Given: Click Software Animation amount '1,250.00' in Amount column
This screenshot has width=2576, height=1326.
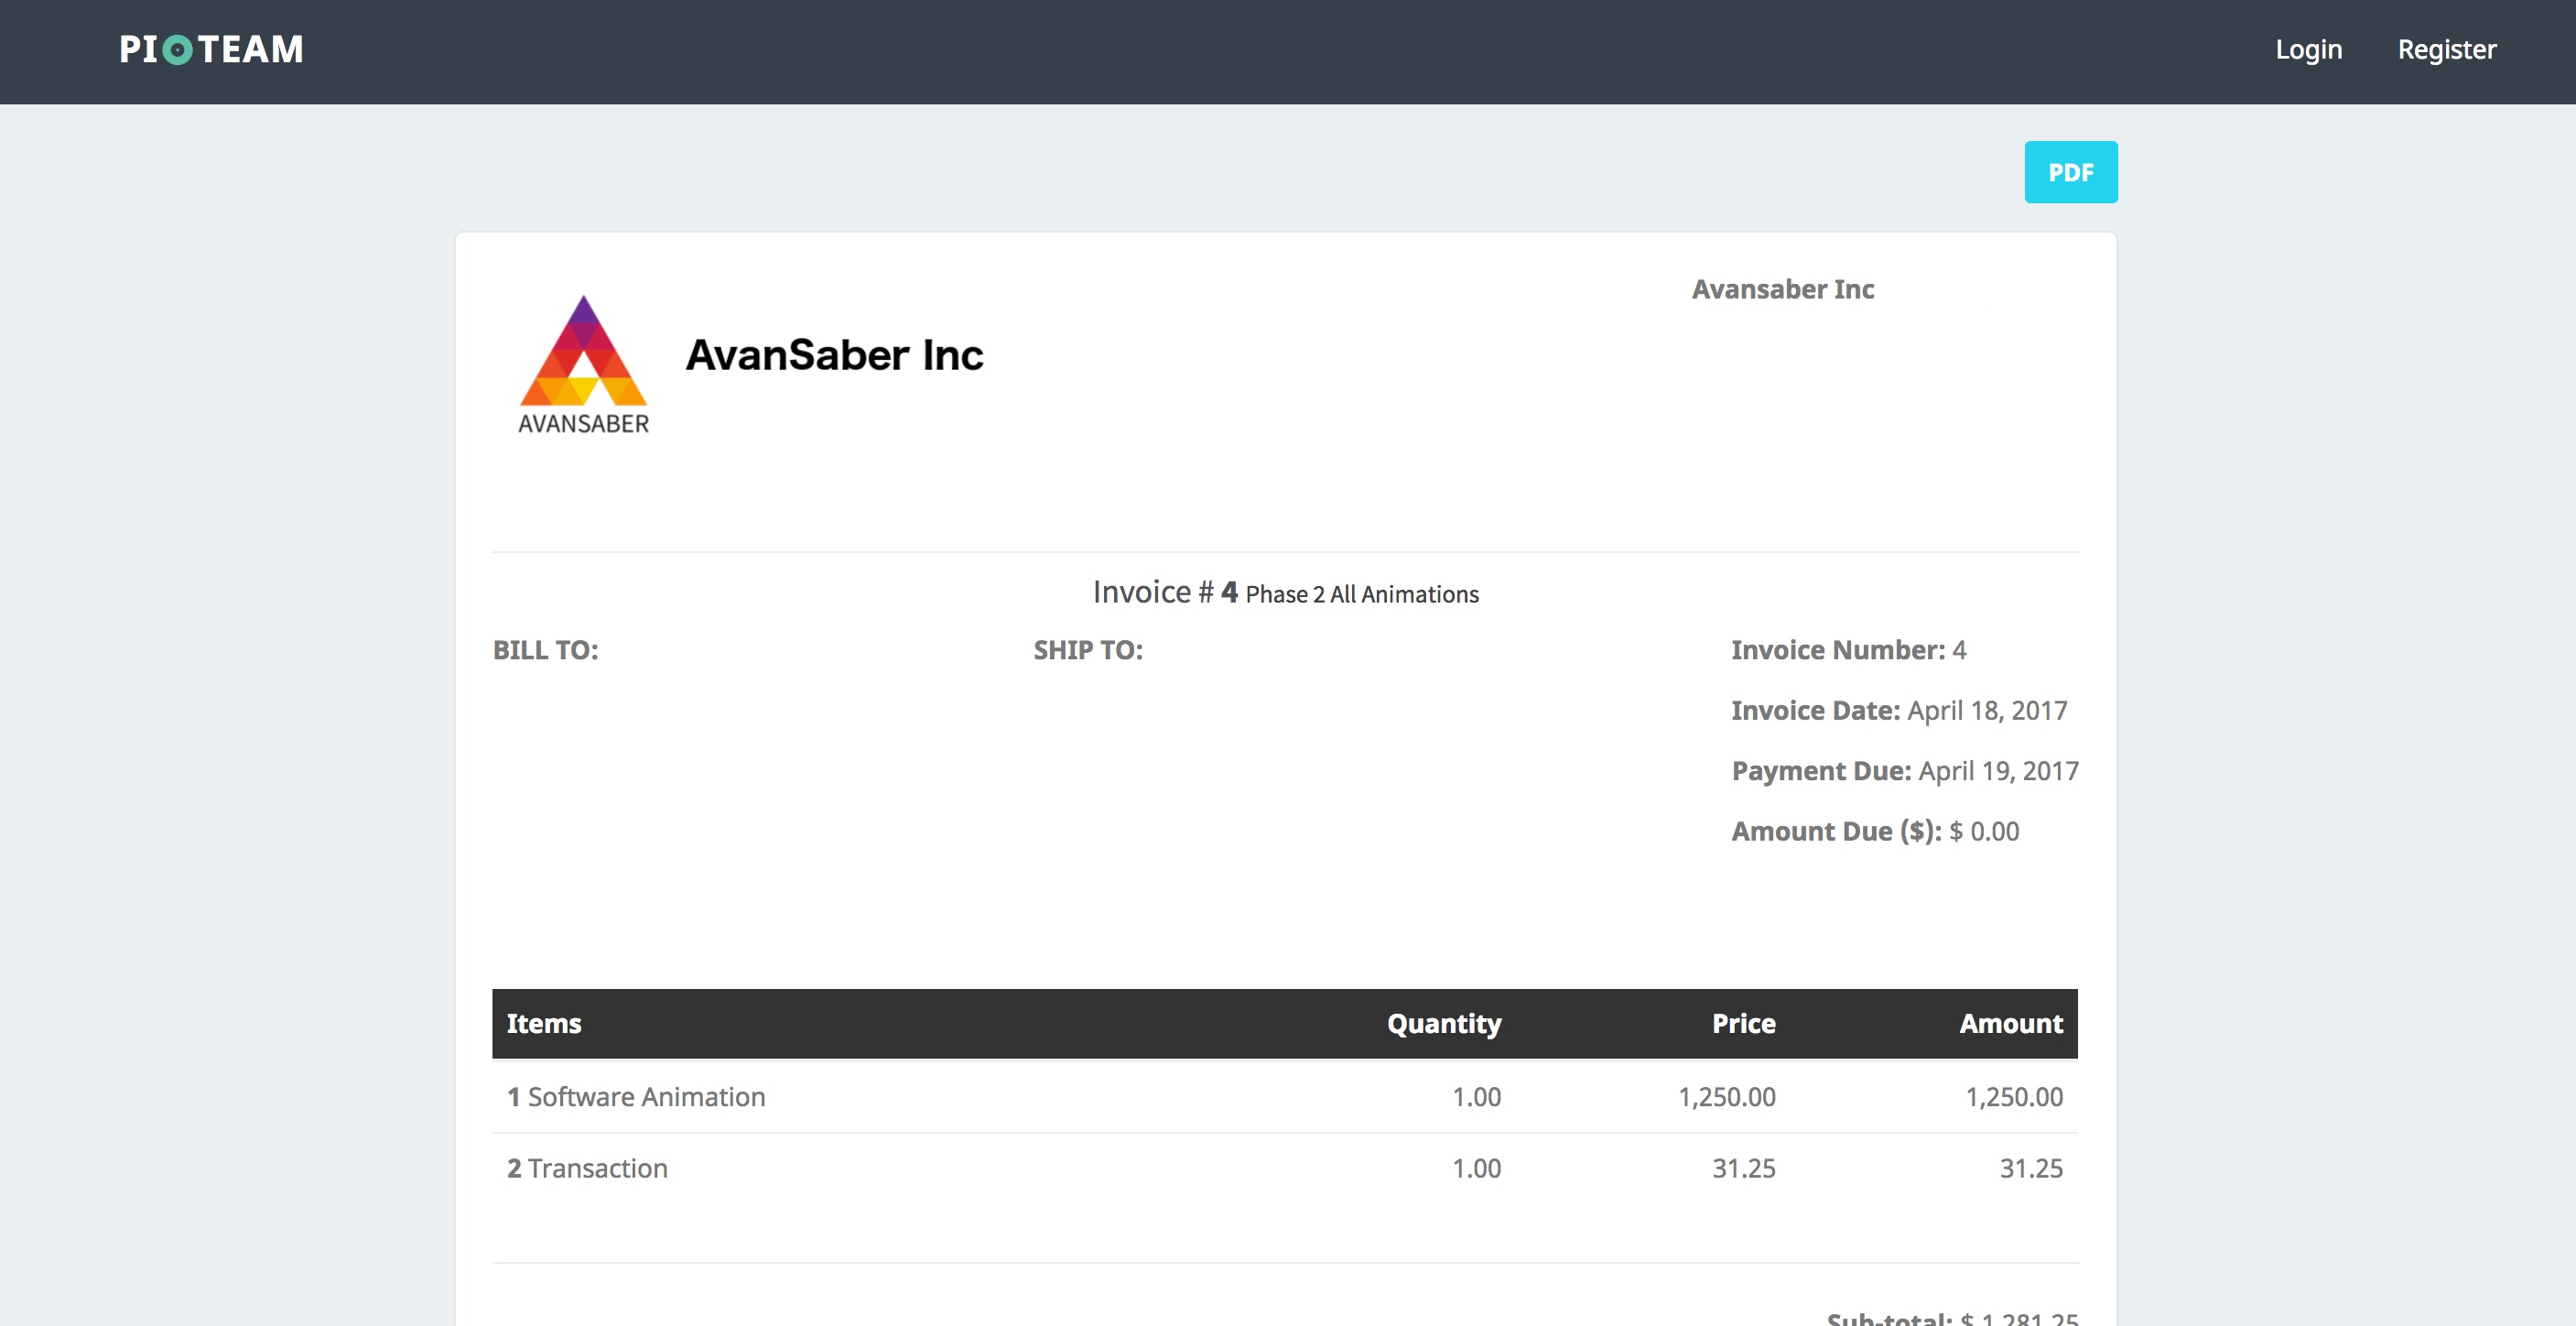Looking at the screenshot, I should click(x=2013, y=1096).
